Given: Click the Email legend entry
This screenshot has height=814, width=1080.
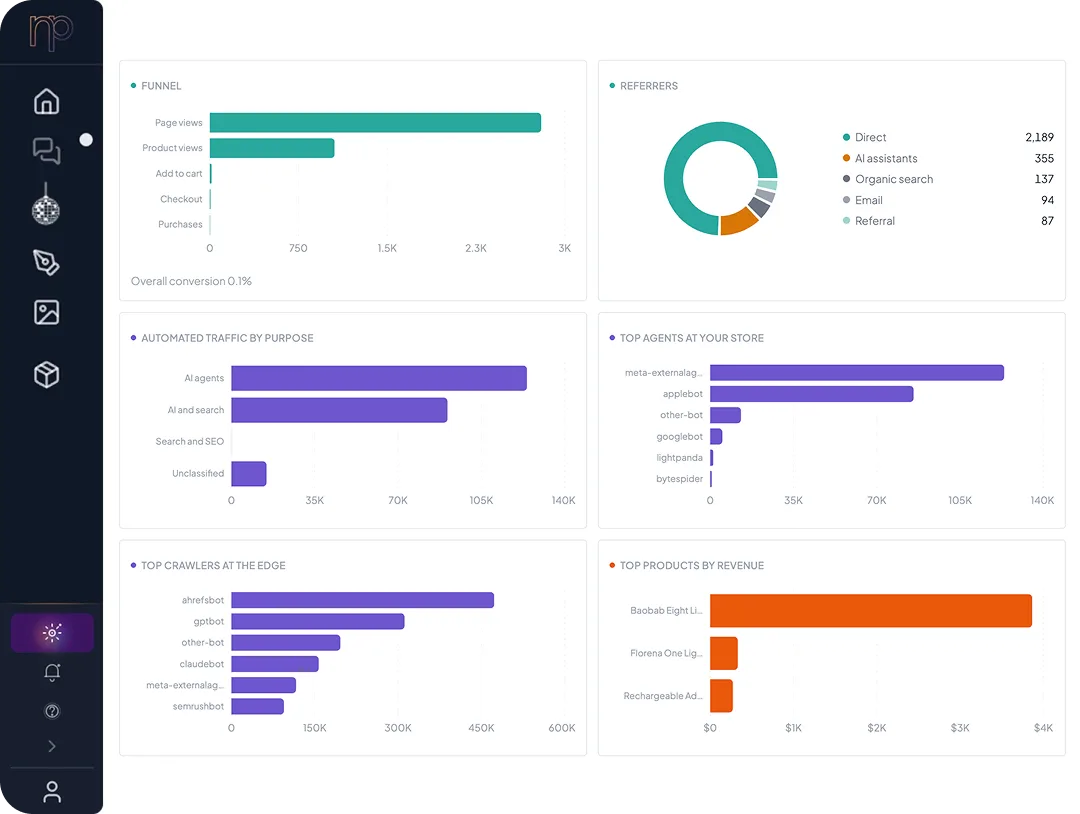Looking at the screenshot, I should coord(869,200).
